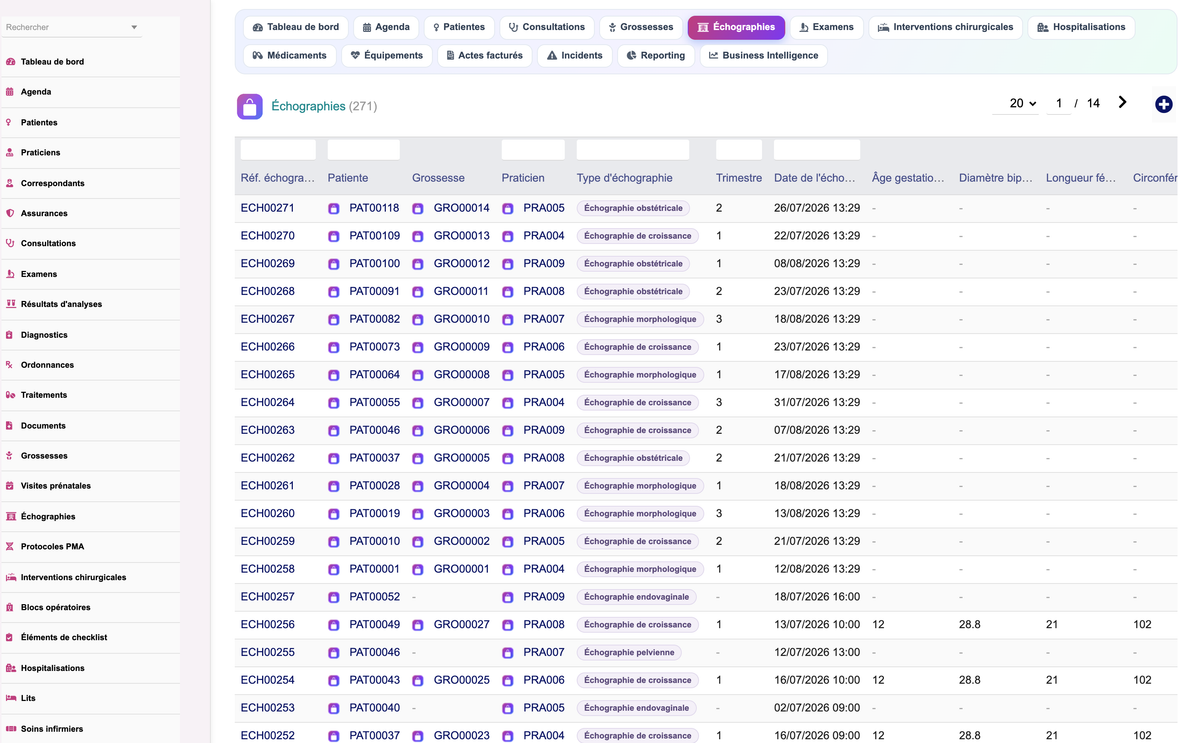Sort by Praticien column header
This screenshot has height=743, width=1200.
523,178
